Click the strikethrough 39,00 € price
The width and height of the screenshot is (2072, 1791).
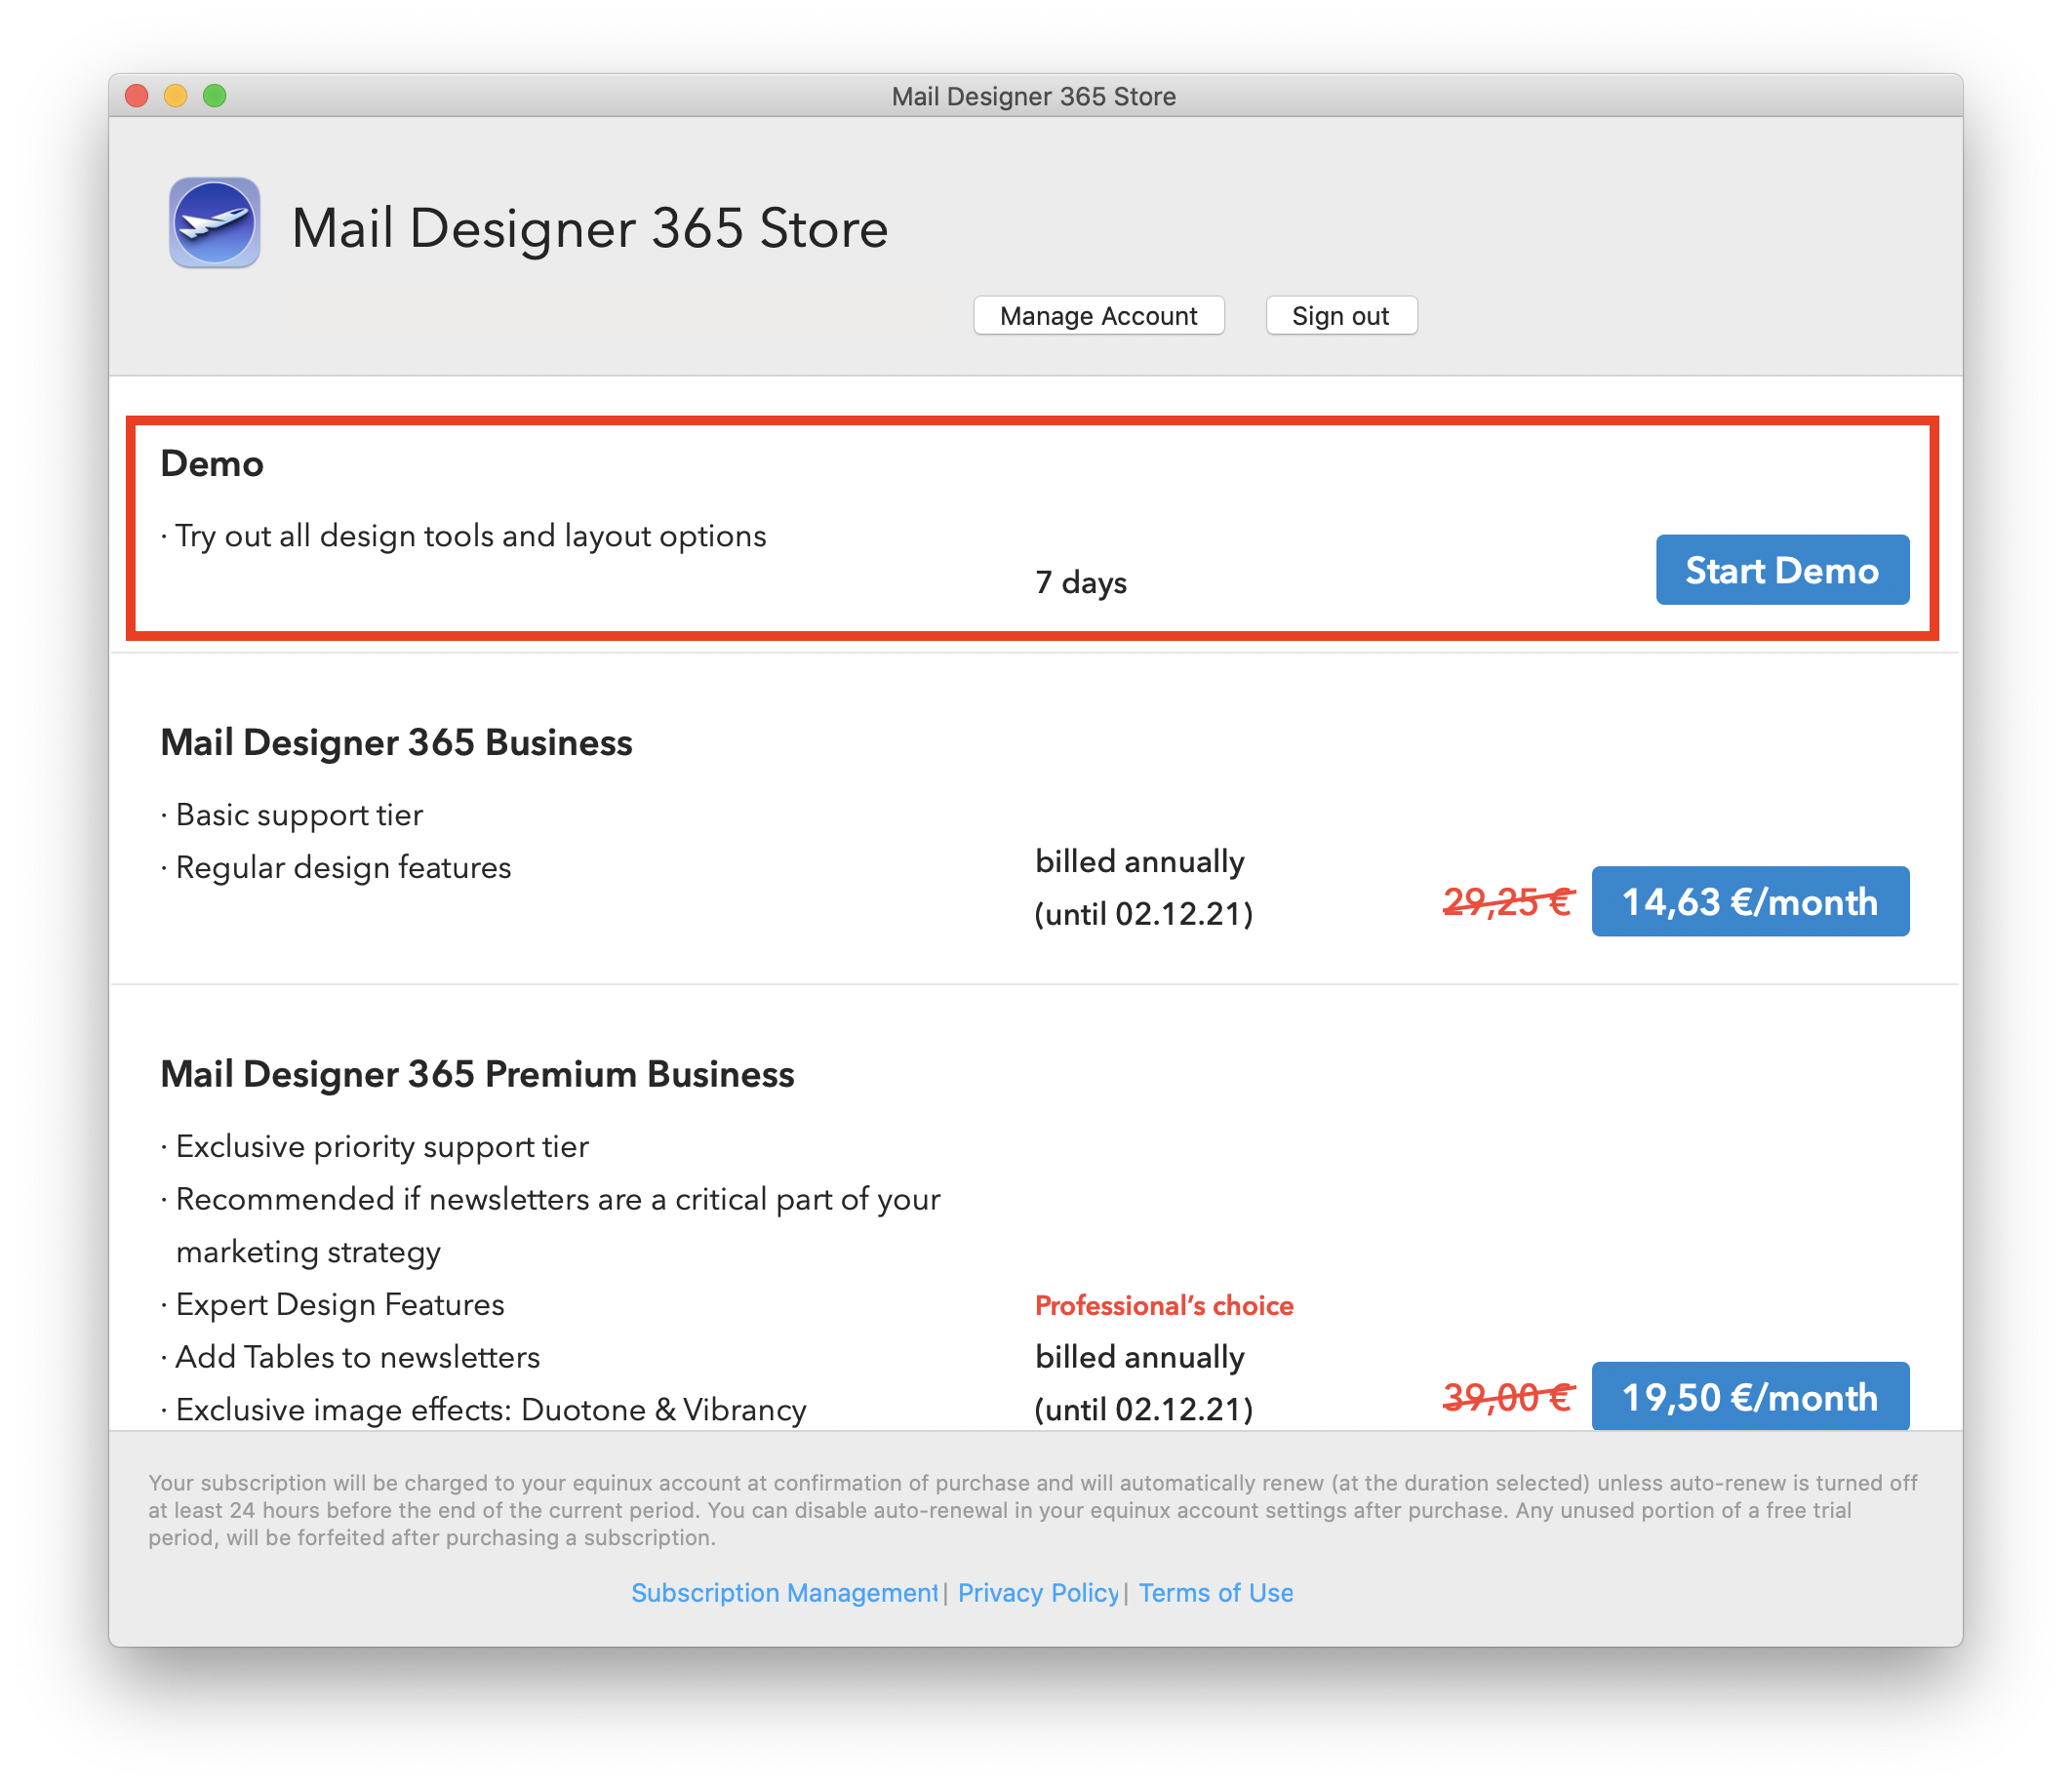(x=1508, y=1397)
